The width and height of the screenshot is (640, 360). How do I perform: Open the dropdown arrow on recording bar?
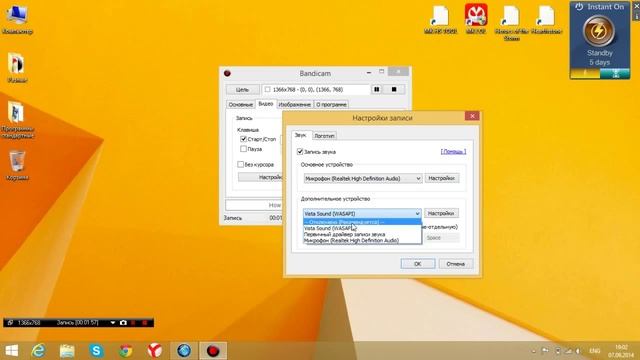113,322
